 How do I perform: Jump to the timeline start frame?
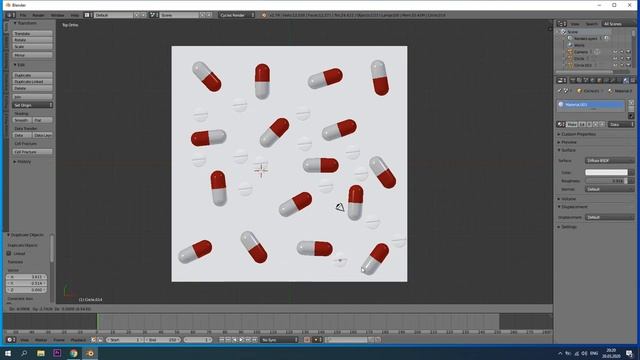(x=222, y=340)
